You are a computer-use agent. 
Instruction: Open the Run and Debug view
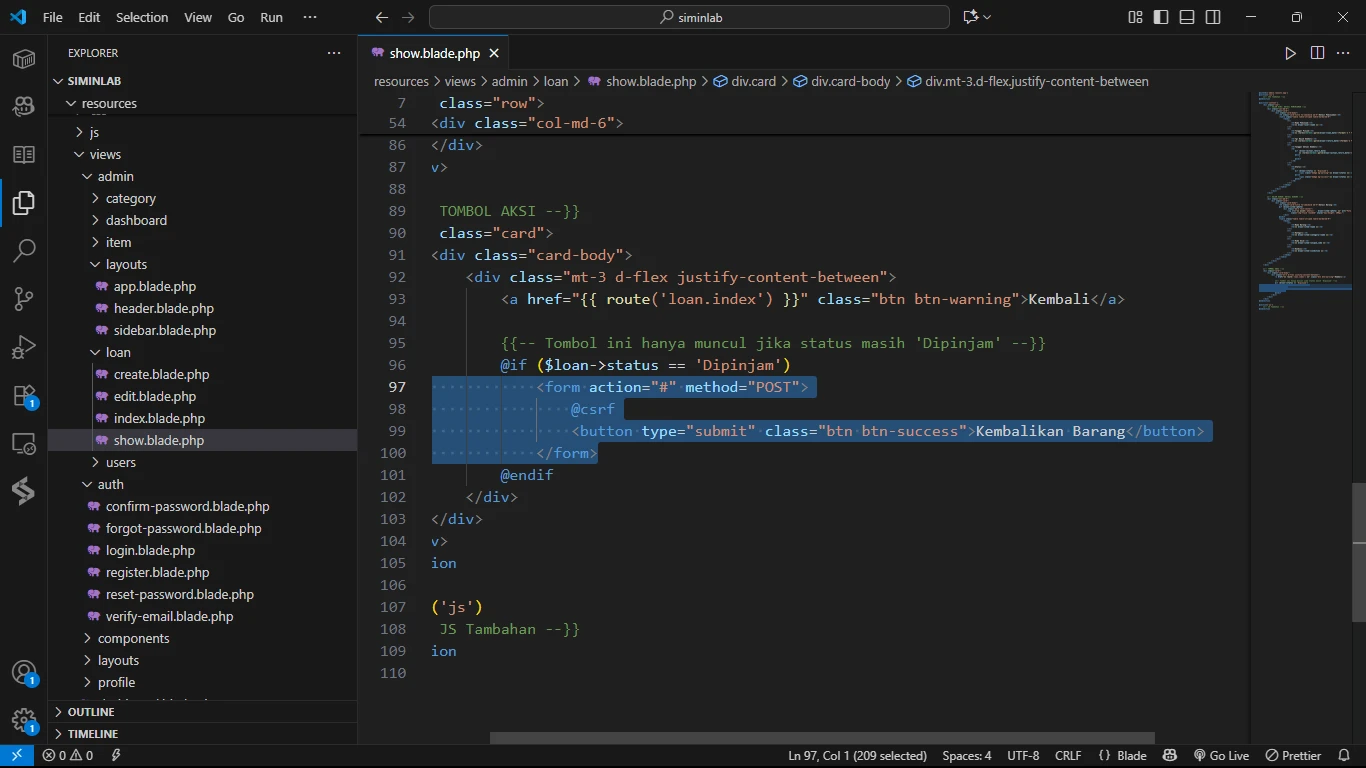point(24,347)
